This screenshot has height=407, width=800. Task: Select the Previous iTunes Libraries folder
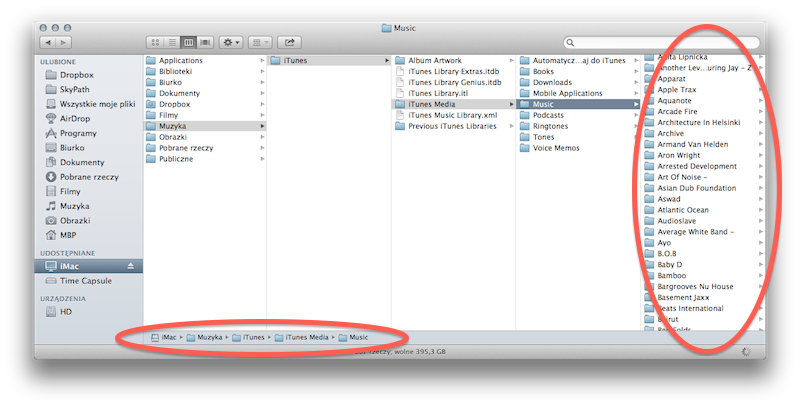pos(454,126)
